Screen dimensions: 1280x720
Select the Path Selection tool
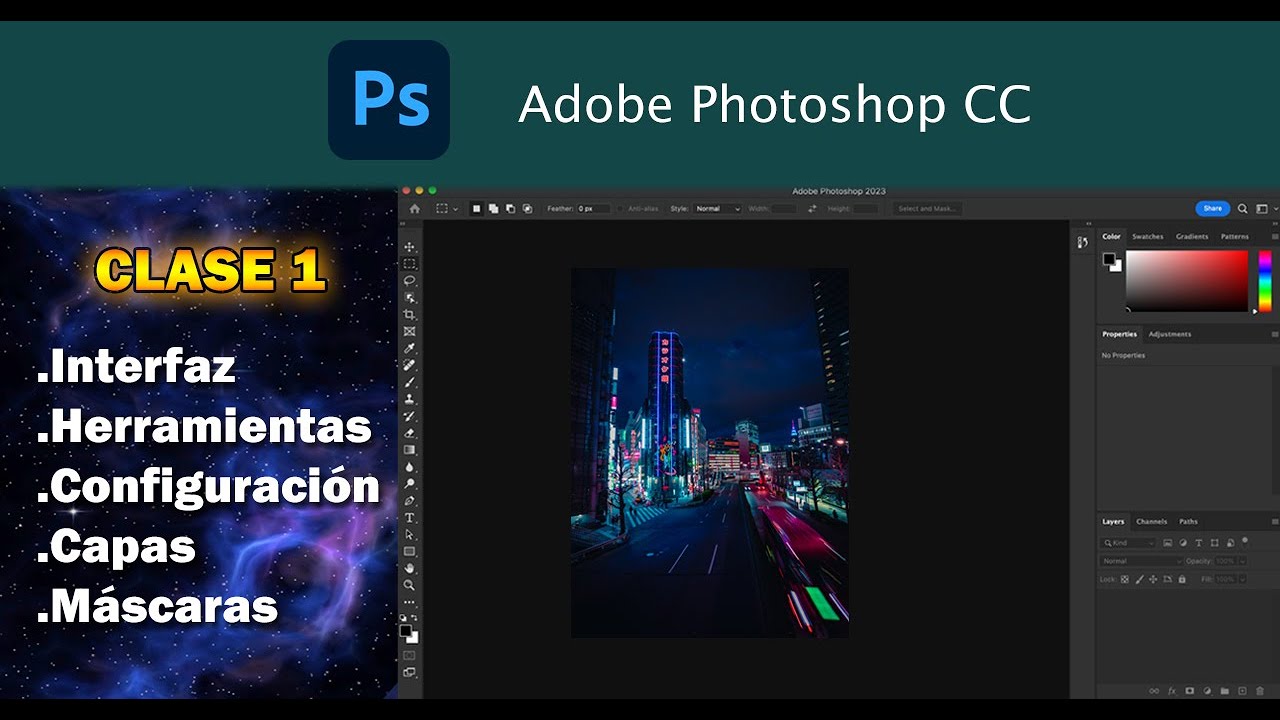coord(410,535)
